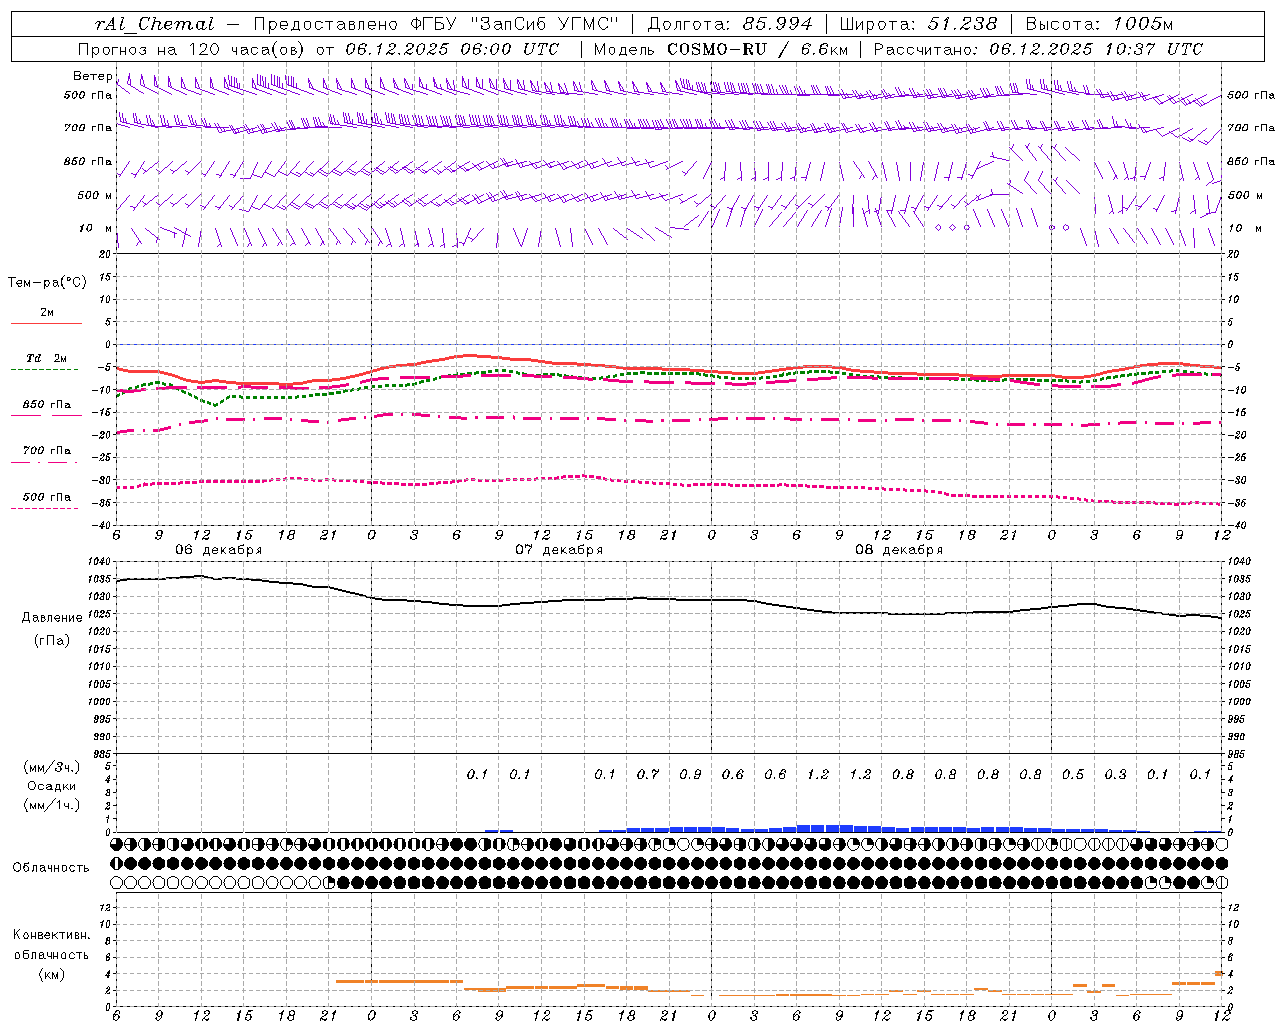This screenshot has width=1280, height=1024.
Task: Click the (мм/3ч.) precipitation unit label
Action: (x=51, y=767)
